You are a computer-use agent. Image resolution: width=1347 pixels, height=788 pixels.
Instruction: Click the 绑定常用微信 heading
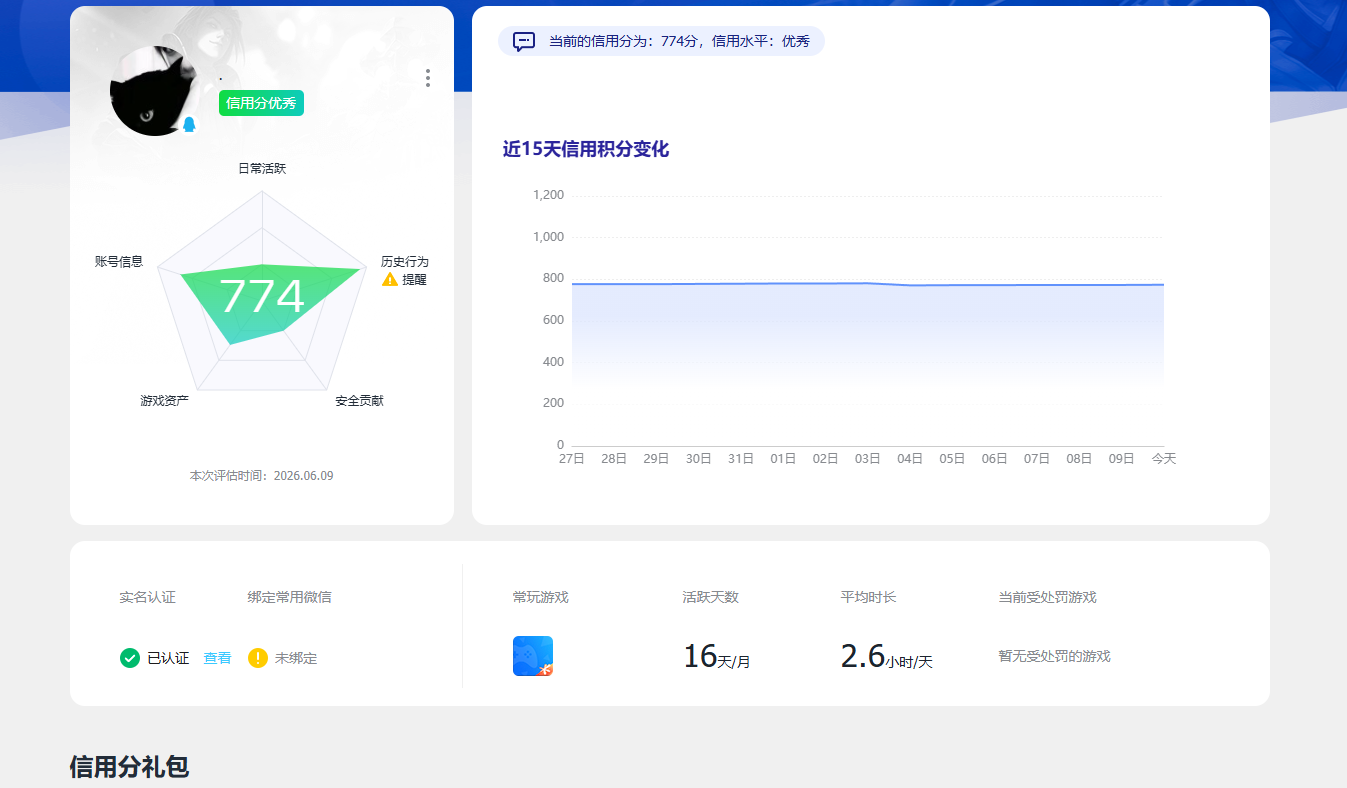pos(290,597)
